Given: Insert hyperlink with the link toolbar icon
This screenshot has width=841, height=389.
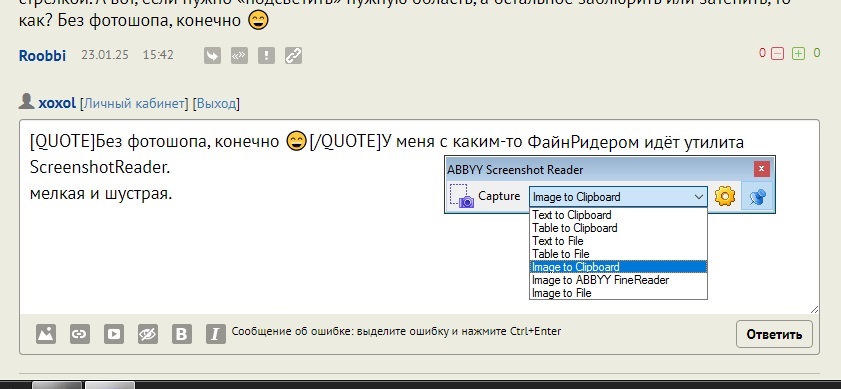Looking at the screenshot, I should 80,334.
